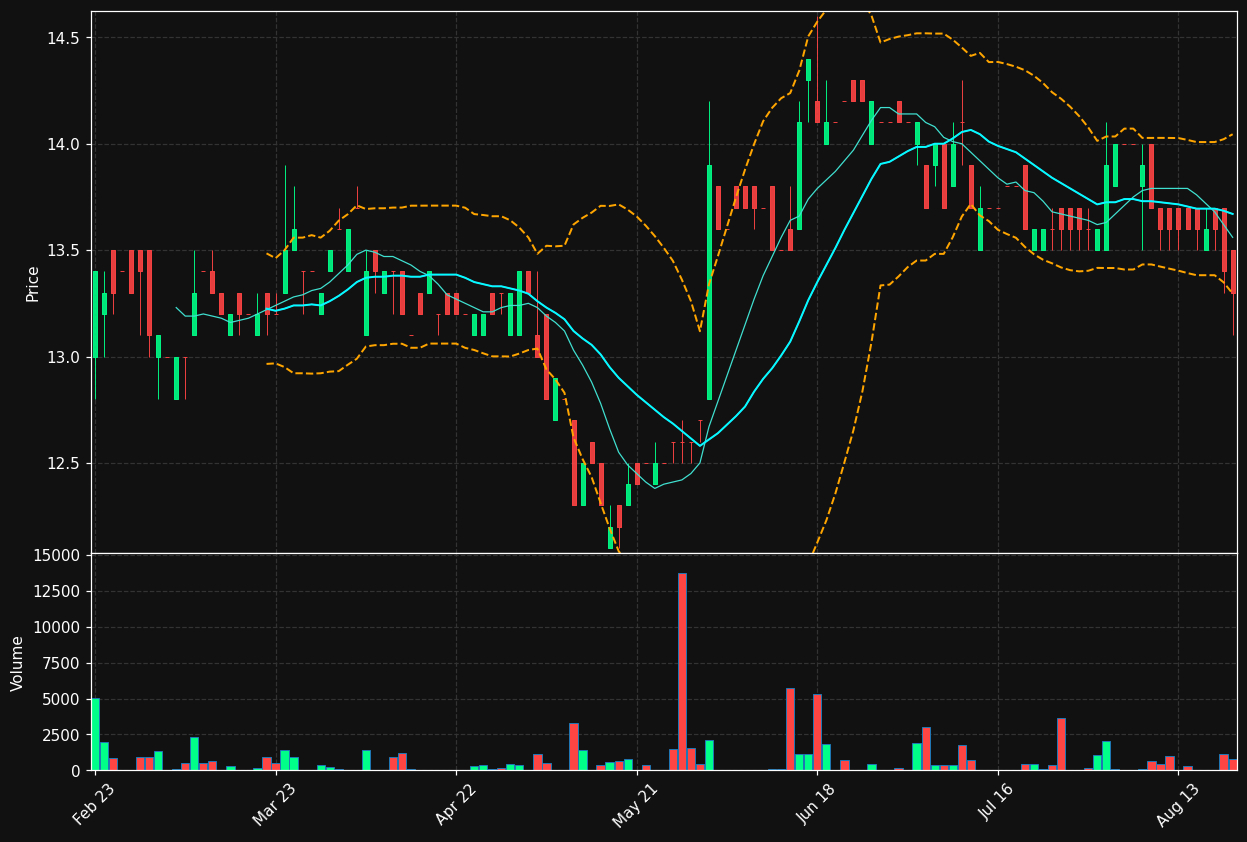1247x842 pixels.
Task: Click the 14.5 price axis label
Action: (64, 38)
